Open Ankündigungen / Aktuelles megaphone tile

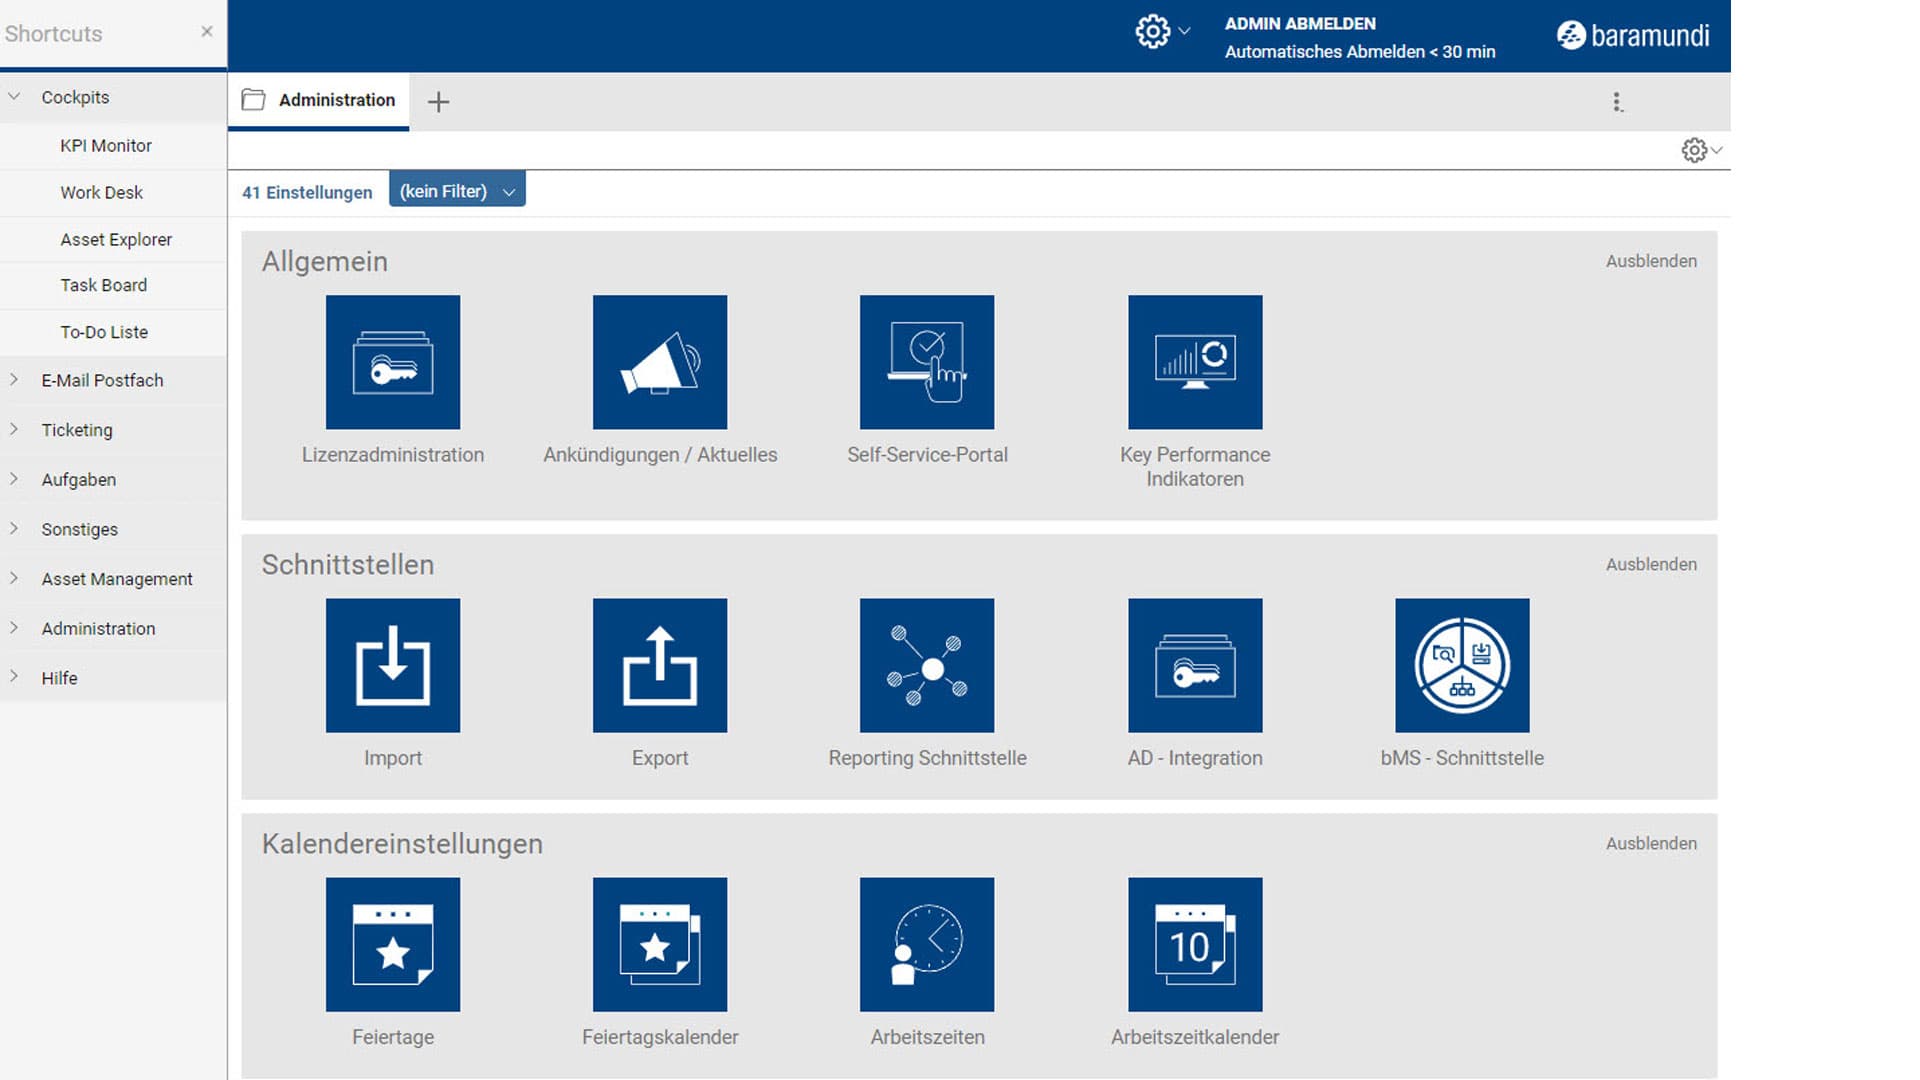660,362
